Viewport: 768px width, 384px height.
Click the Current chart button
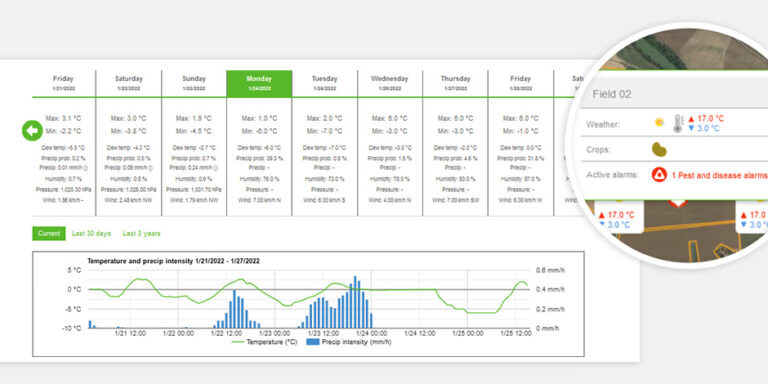click(x=49, y=234)
